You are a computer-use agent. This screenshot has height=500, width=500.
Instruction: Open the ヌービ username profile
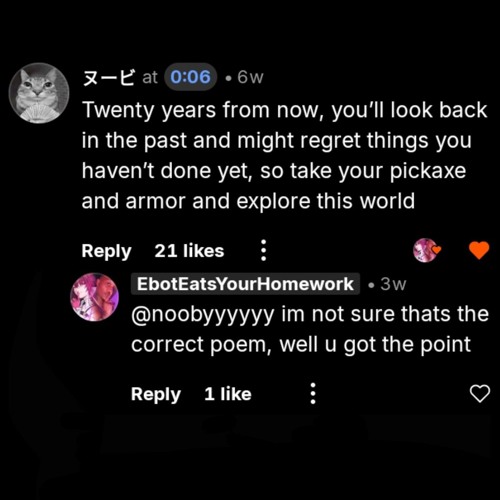click(109, 78)
